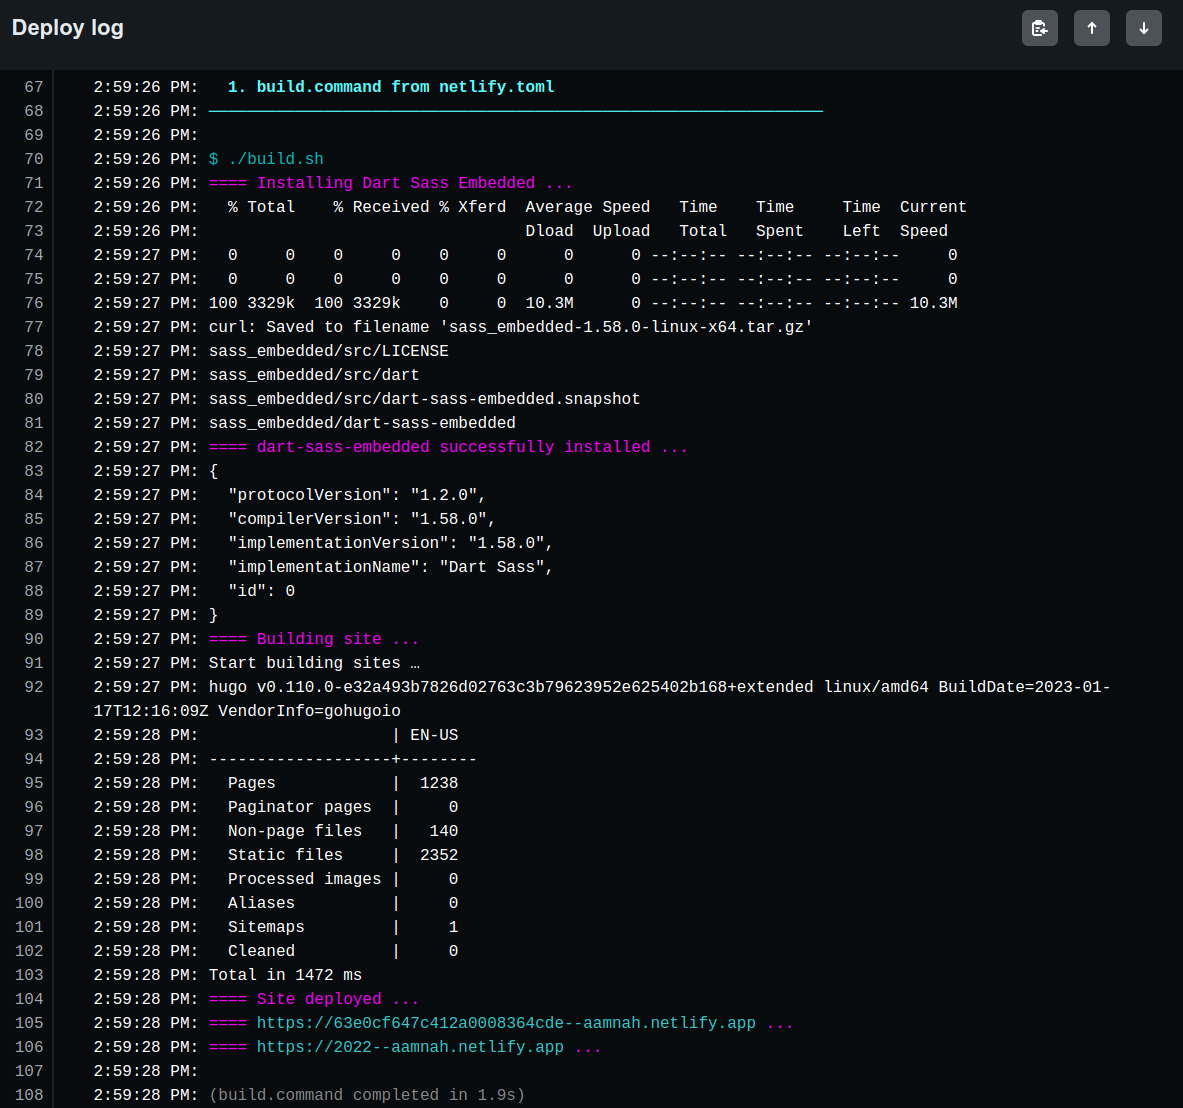Click the Building site log entry
Image resolution: width=1183 pixels, height=1108 pixels.
(x=315, y=638)
